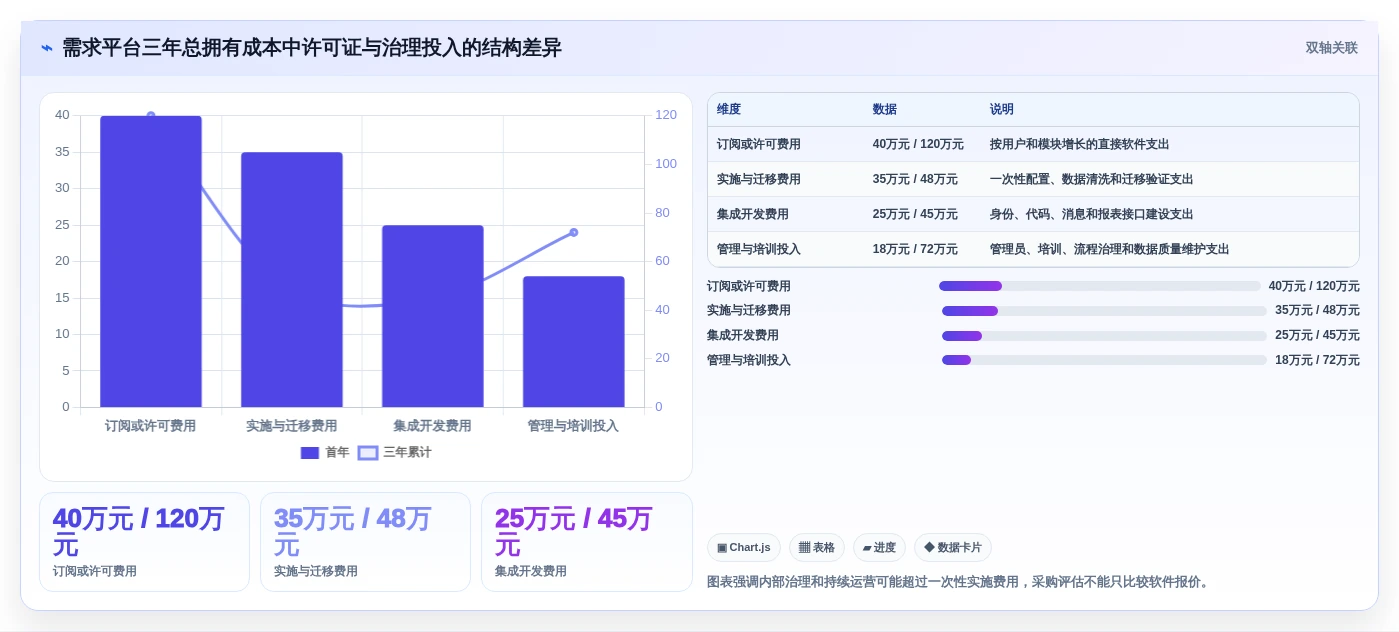Click table cell 订阅或许可费用
Viewport: 1399px width, 632px height.
click(x=759, y=144)
